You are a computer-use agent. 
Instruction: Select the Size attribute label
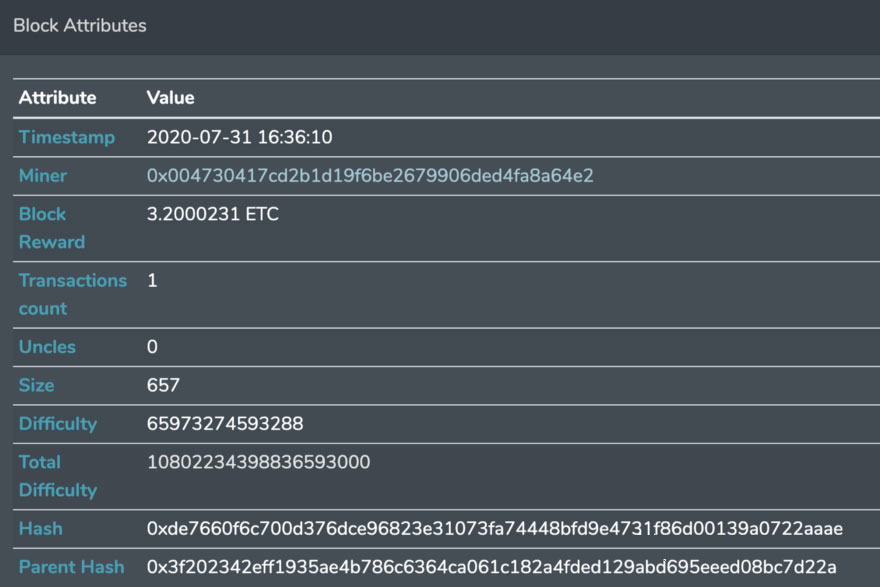click(36, 385)
